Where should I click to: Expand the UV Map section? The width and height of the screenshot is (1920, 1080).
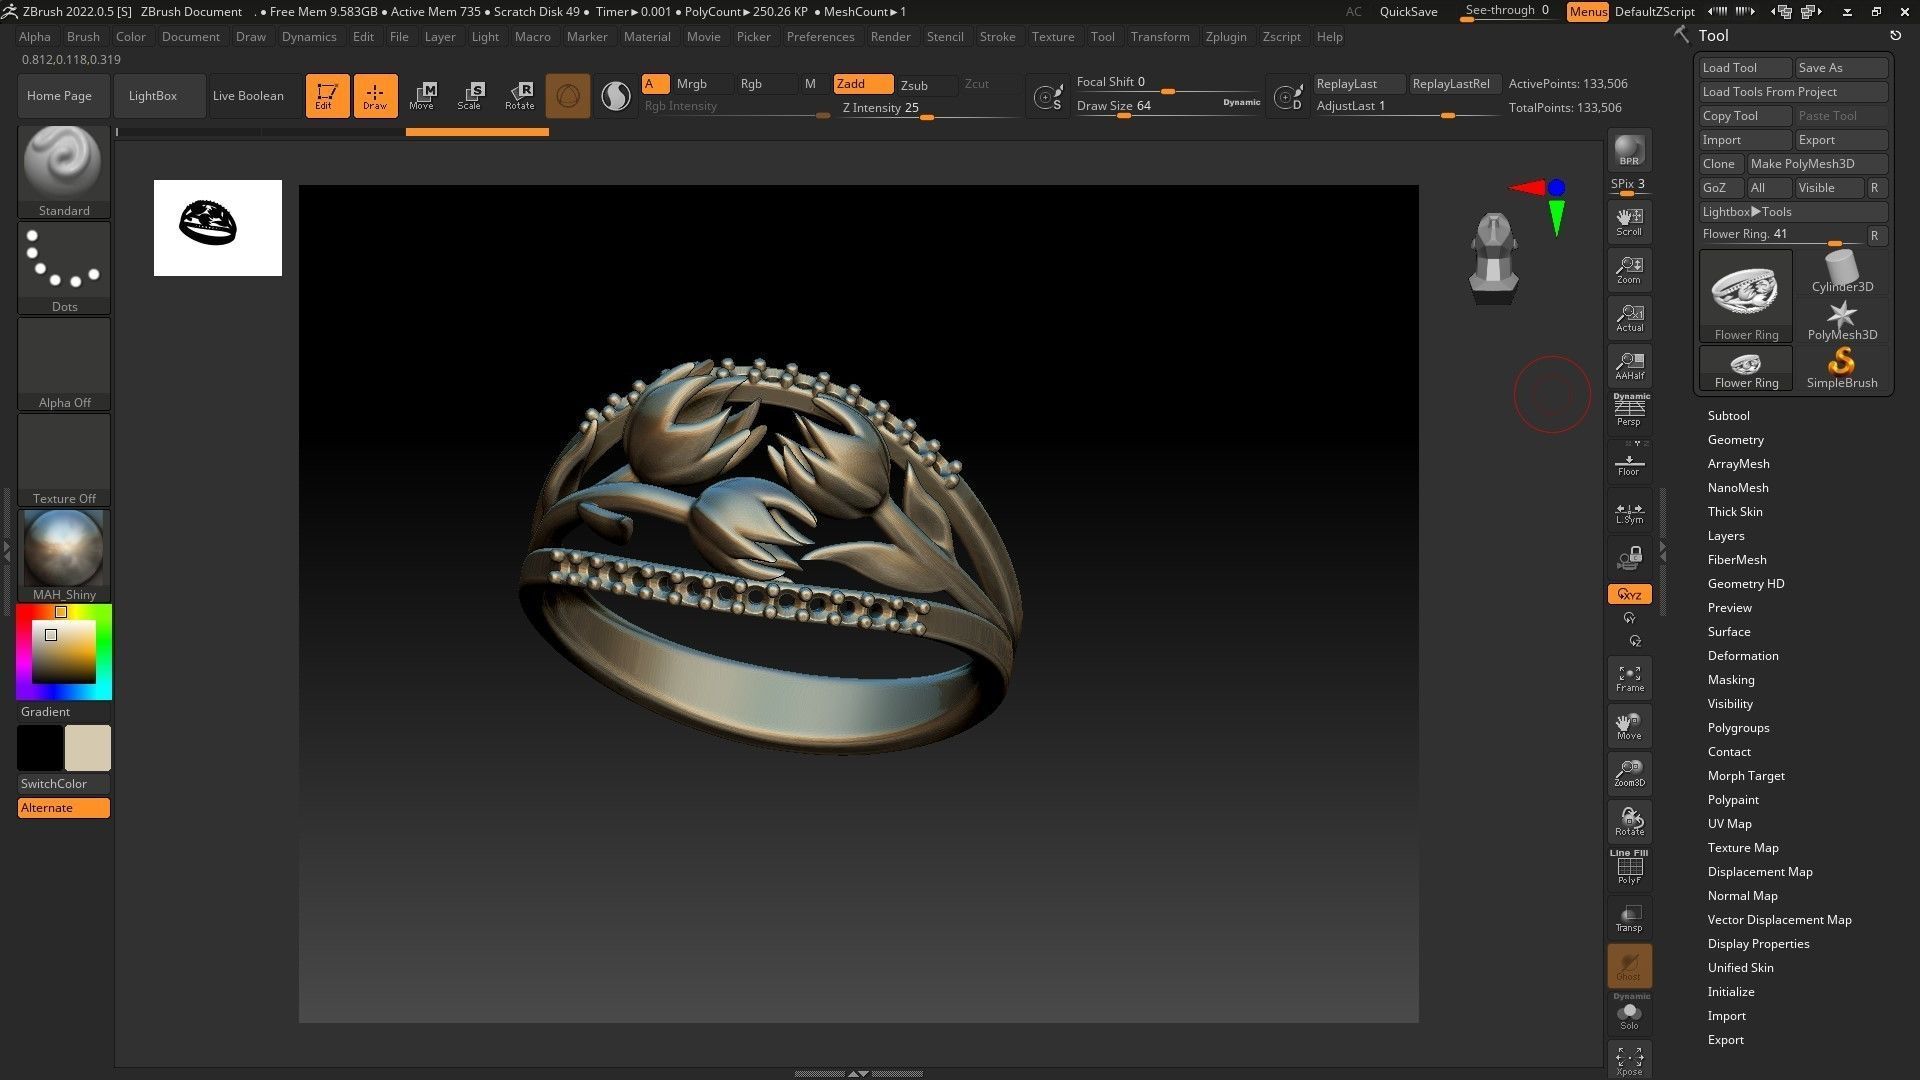coord(1729,824)
